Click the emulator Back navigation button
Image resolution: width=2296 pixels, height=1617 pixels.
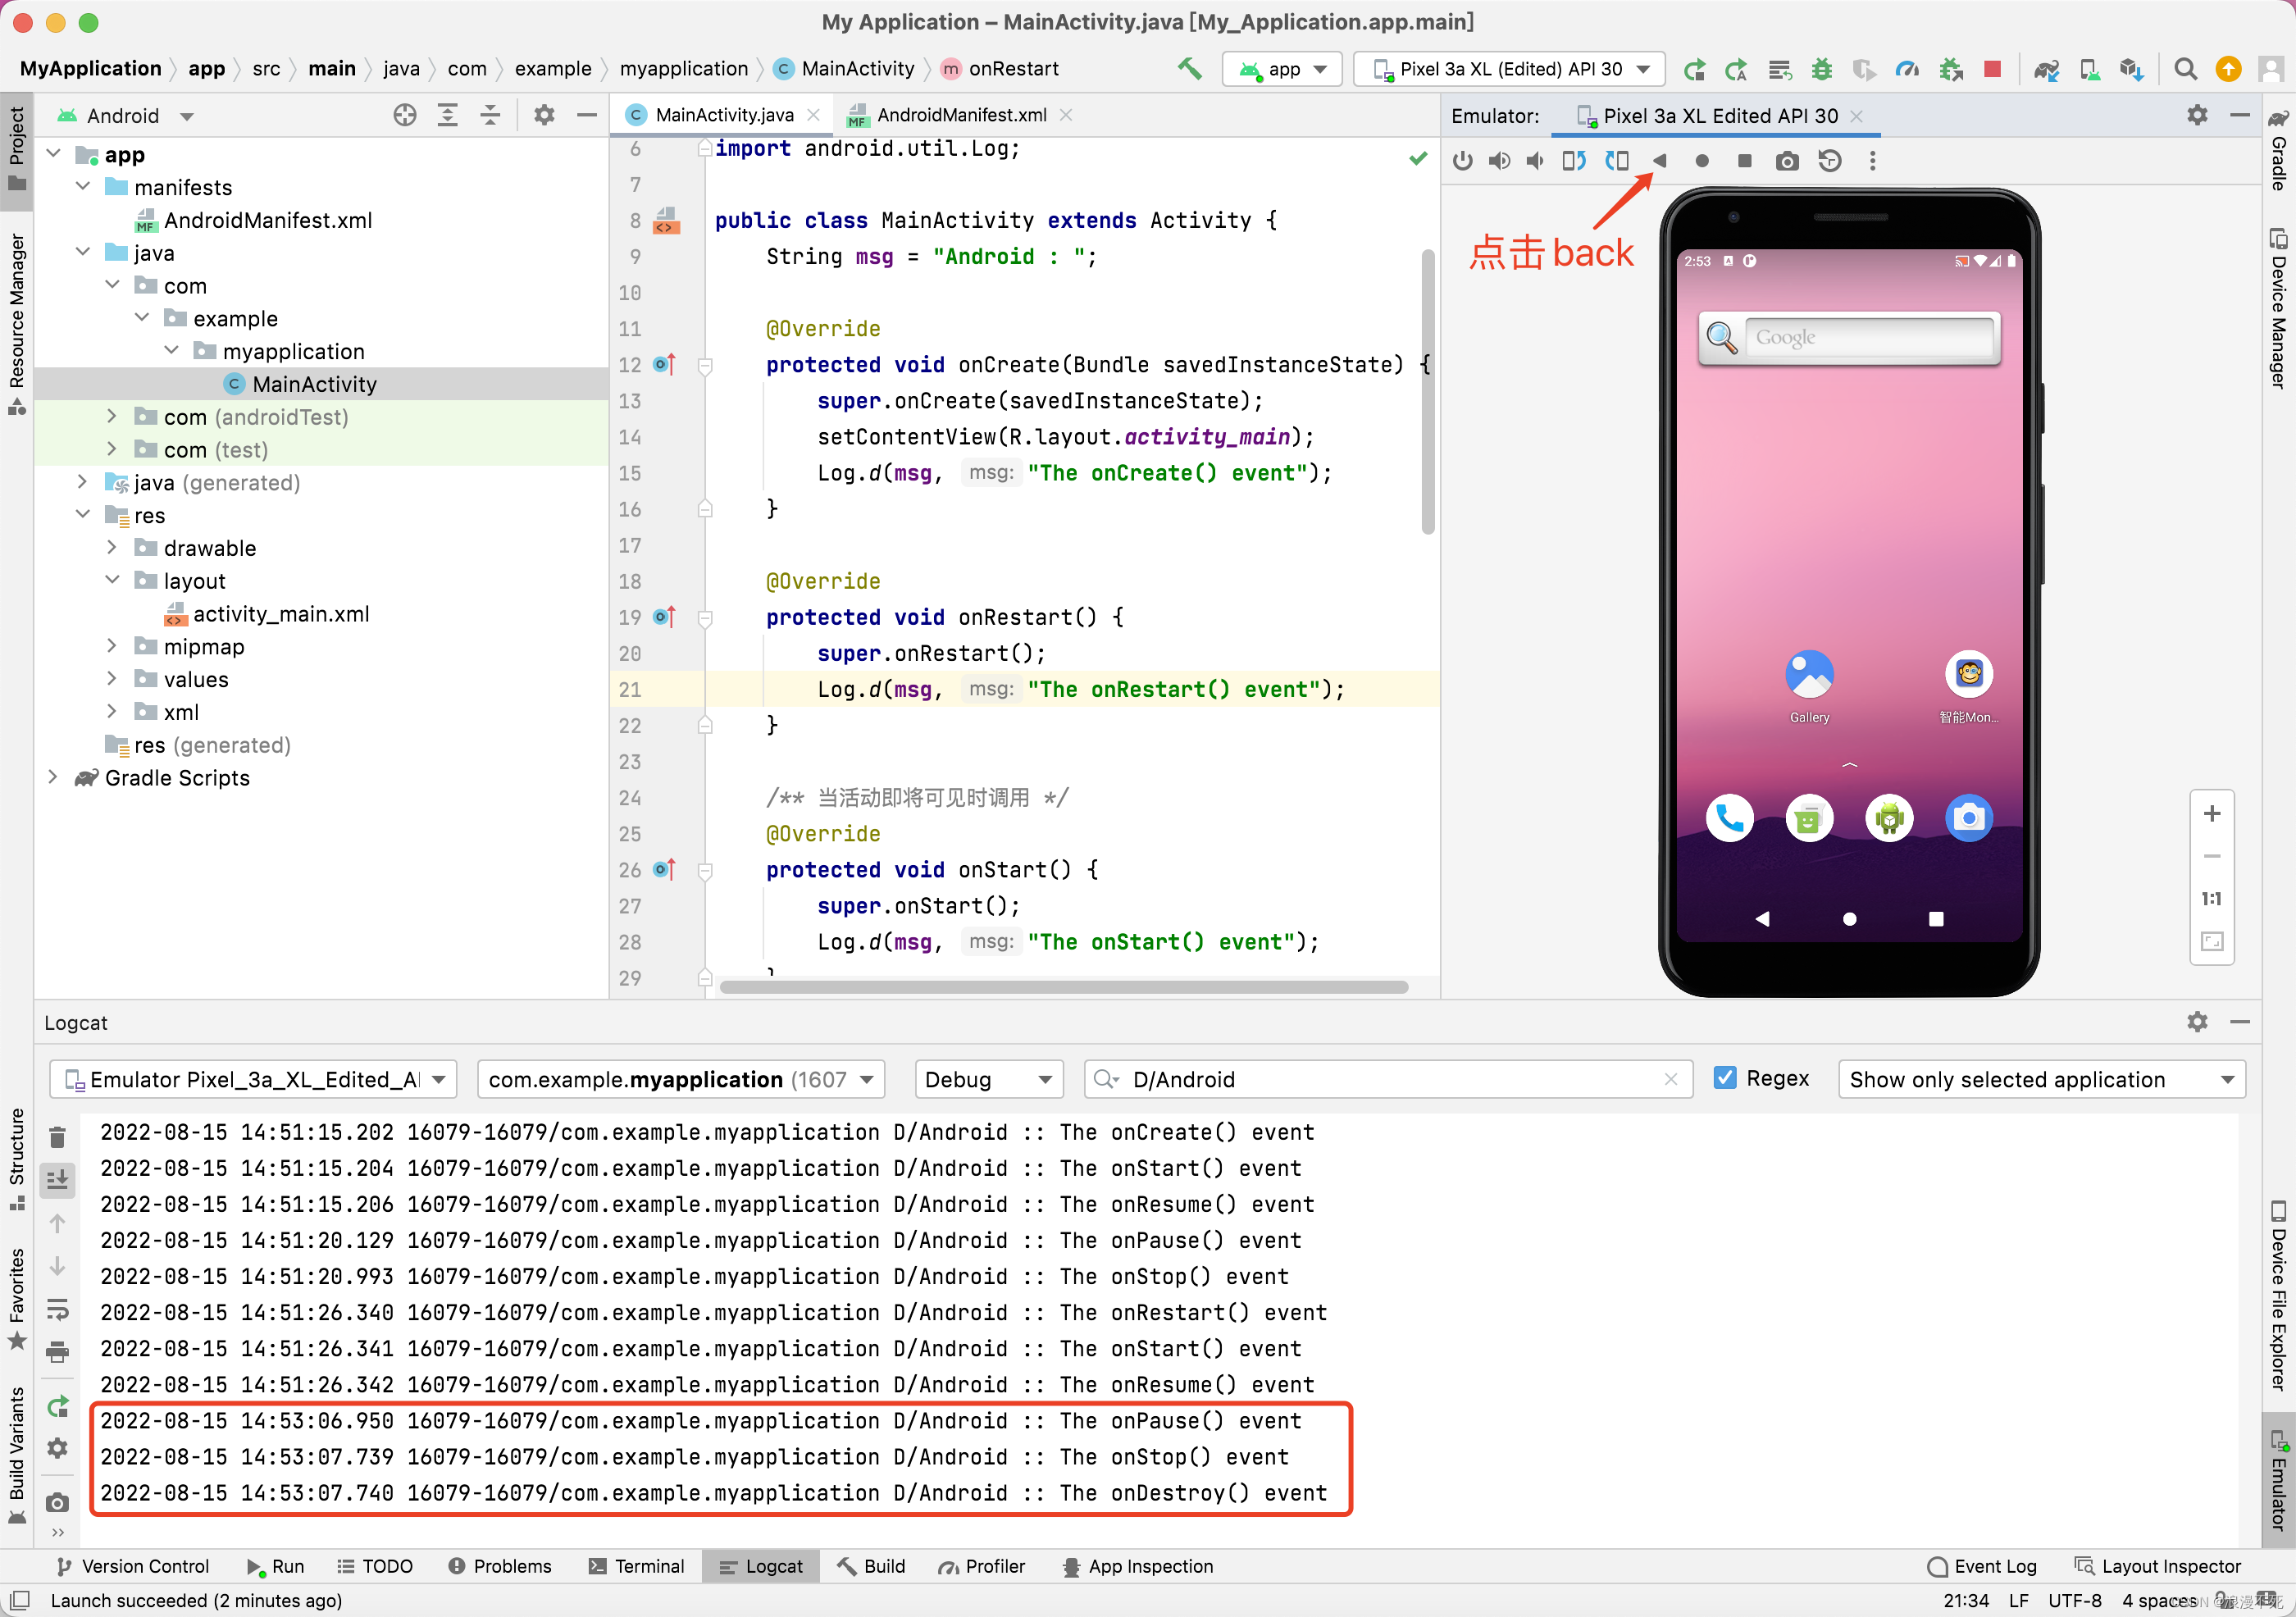(1660, 161)
